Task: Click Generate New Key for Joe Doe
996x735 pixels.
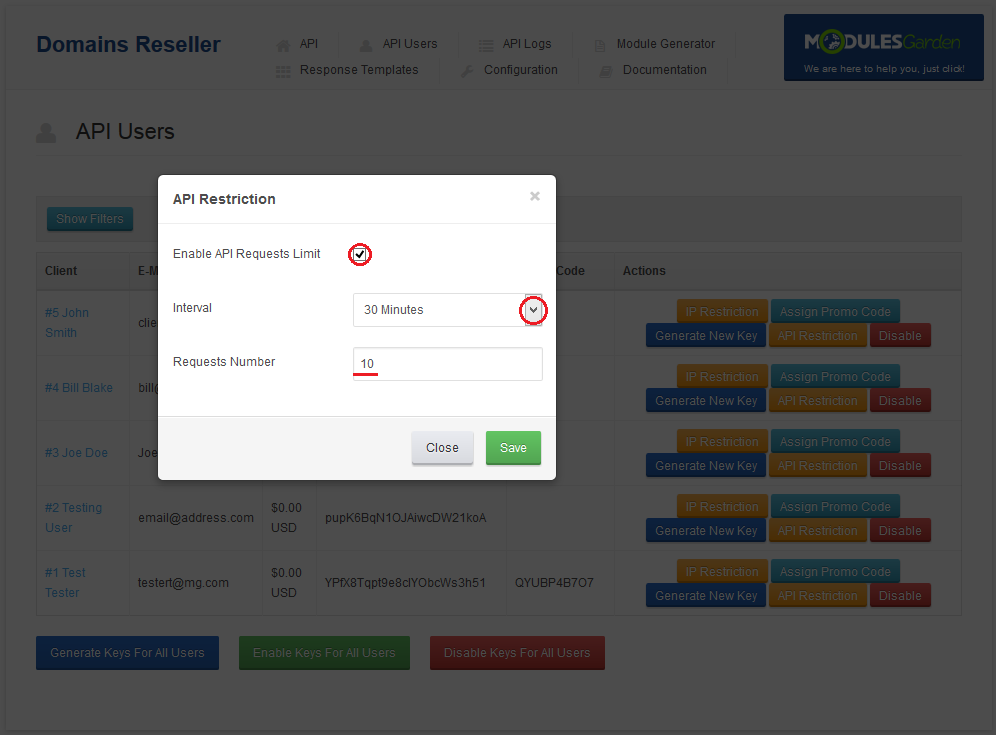Action: [x=706, y=466]
